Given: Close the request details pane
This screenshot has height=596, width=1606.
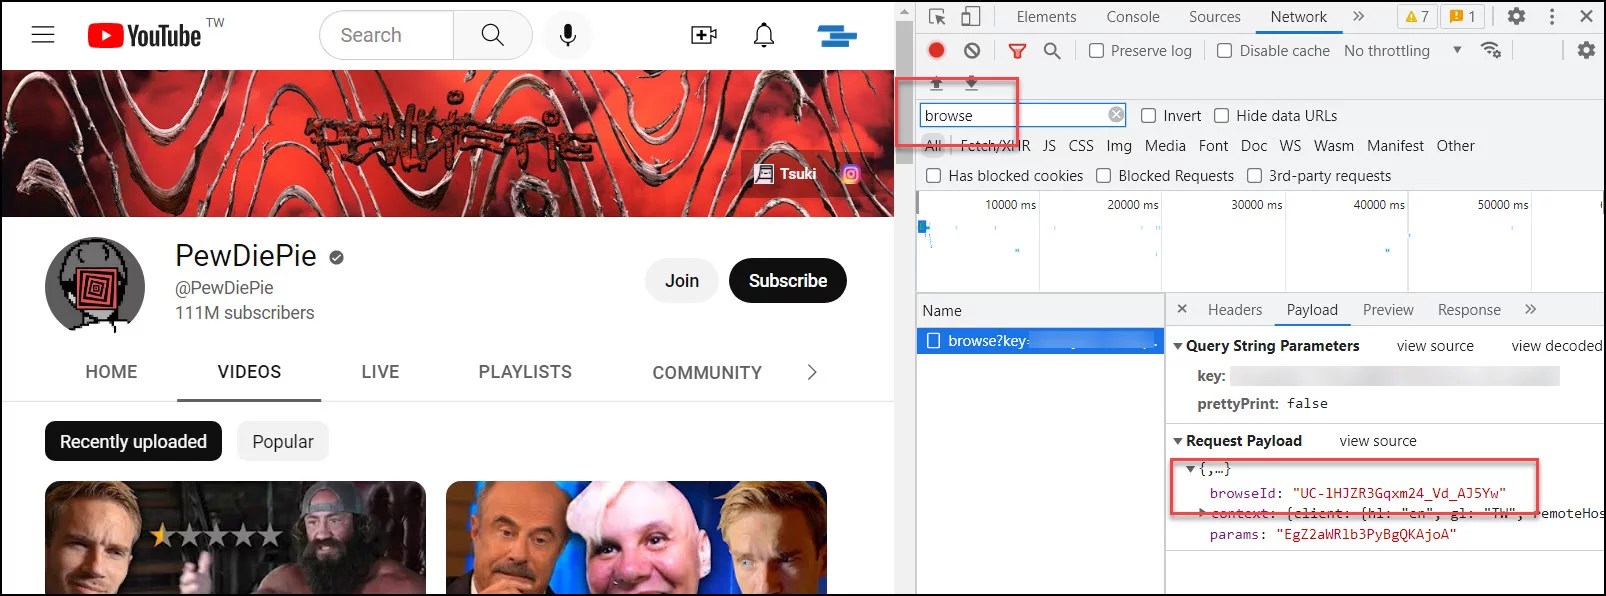Looking at the screenshot, I should (x=1182, y=309).
